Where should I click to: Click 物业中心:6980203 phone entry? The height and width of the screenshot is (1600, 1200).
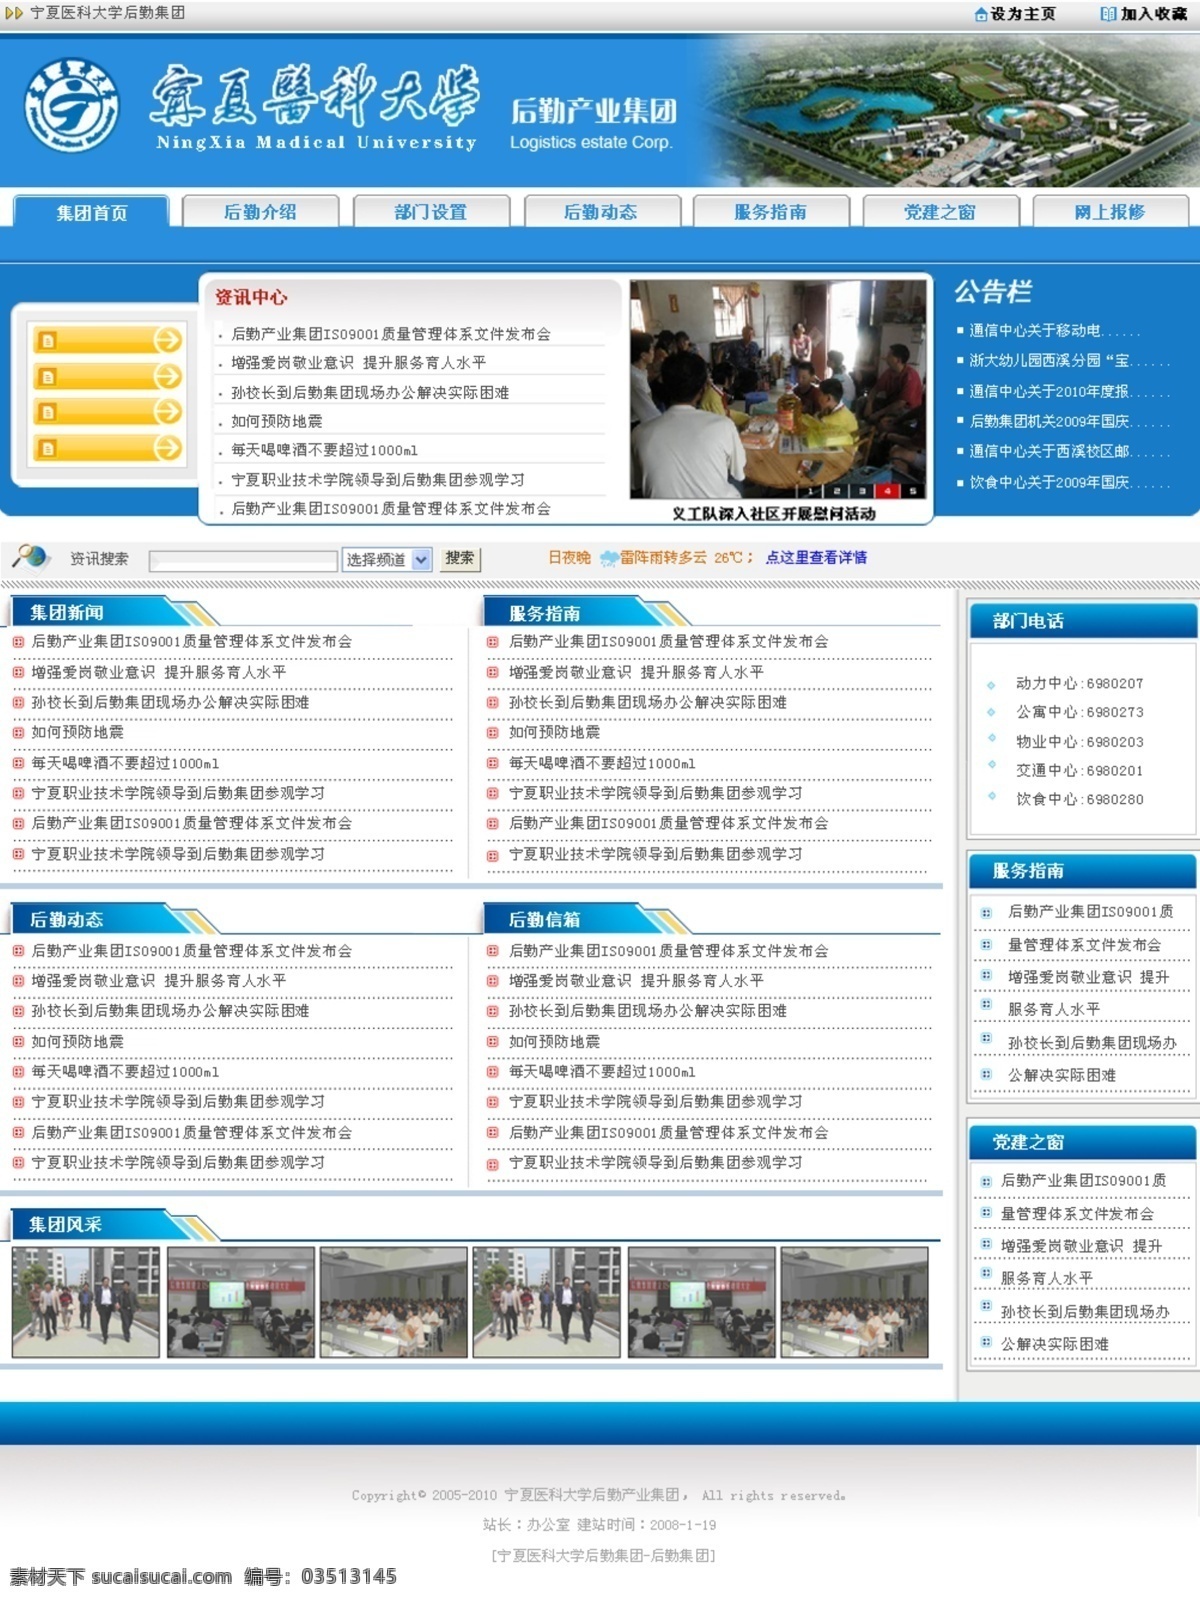coord(1079,742)
